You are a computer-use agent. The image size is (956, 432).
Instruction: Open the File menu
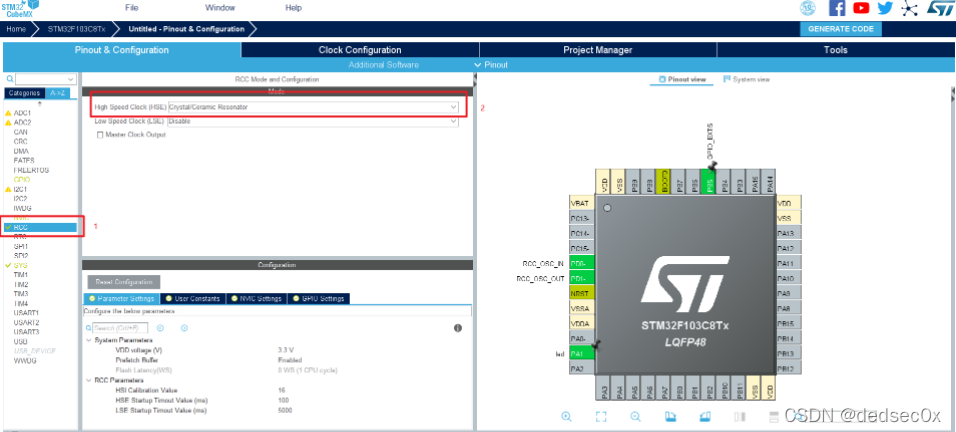point(132,8)
